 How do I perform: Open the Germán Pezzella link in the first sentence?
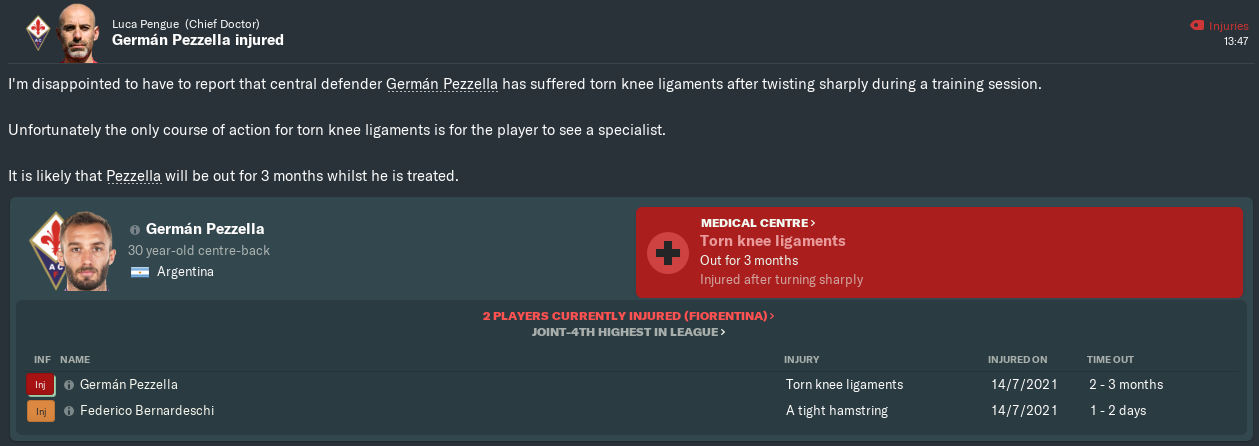pos(441,85)
